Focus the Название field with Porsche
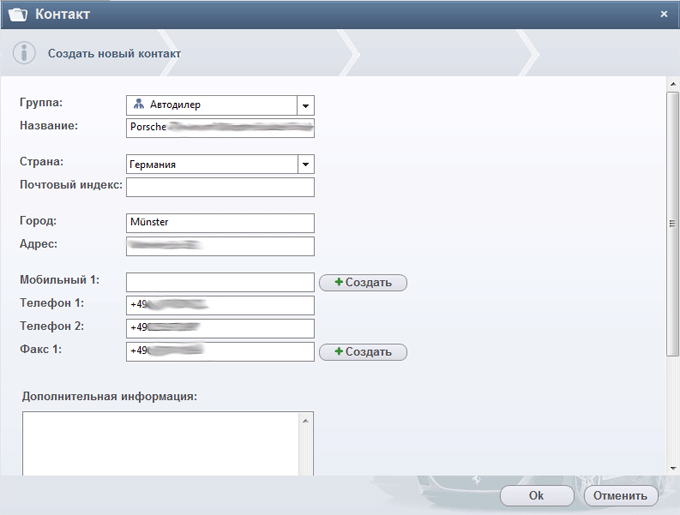Image resolution: width=680 pixels, height=515 pixels. point(220,128)
